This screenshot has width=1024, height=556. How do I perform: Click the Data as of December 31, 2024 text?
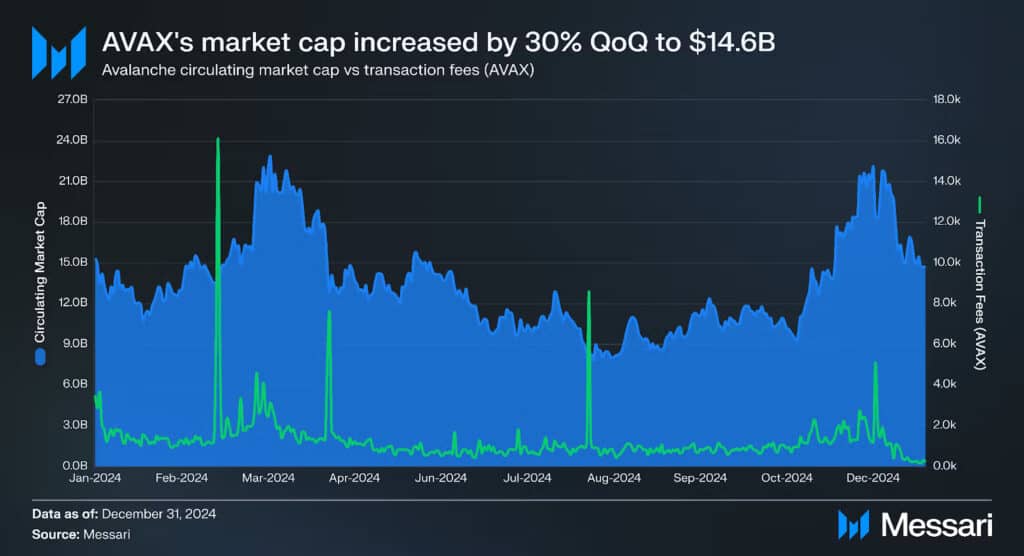click(124, 514)
